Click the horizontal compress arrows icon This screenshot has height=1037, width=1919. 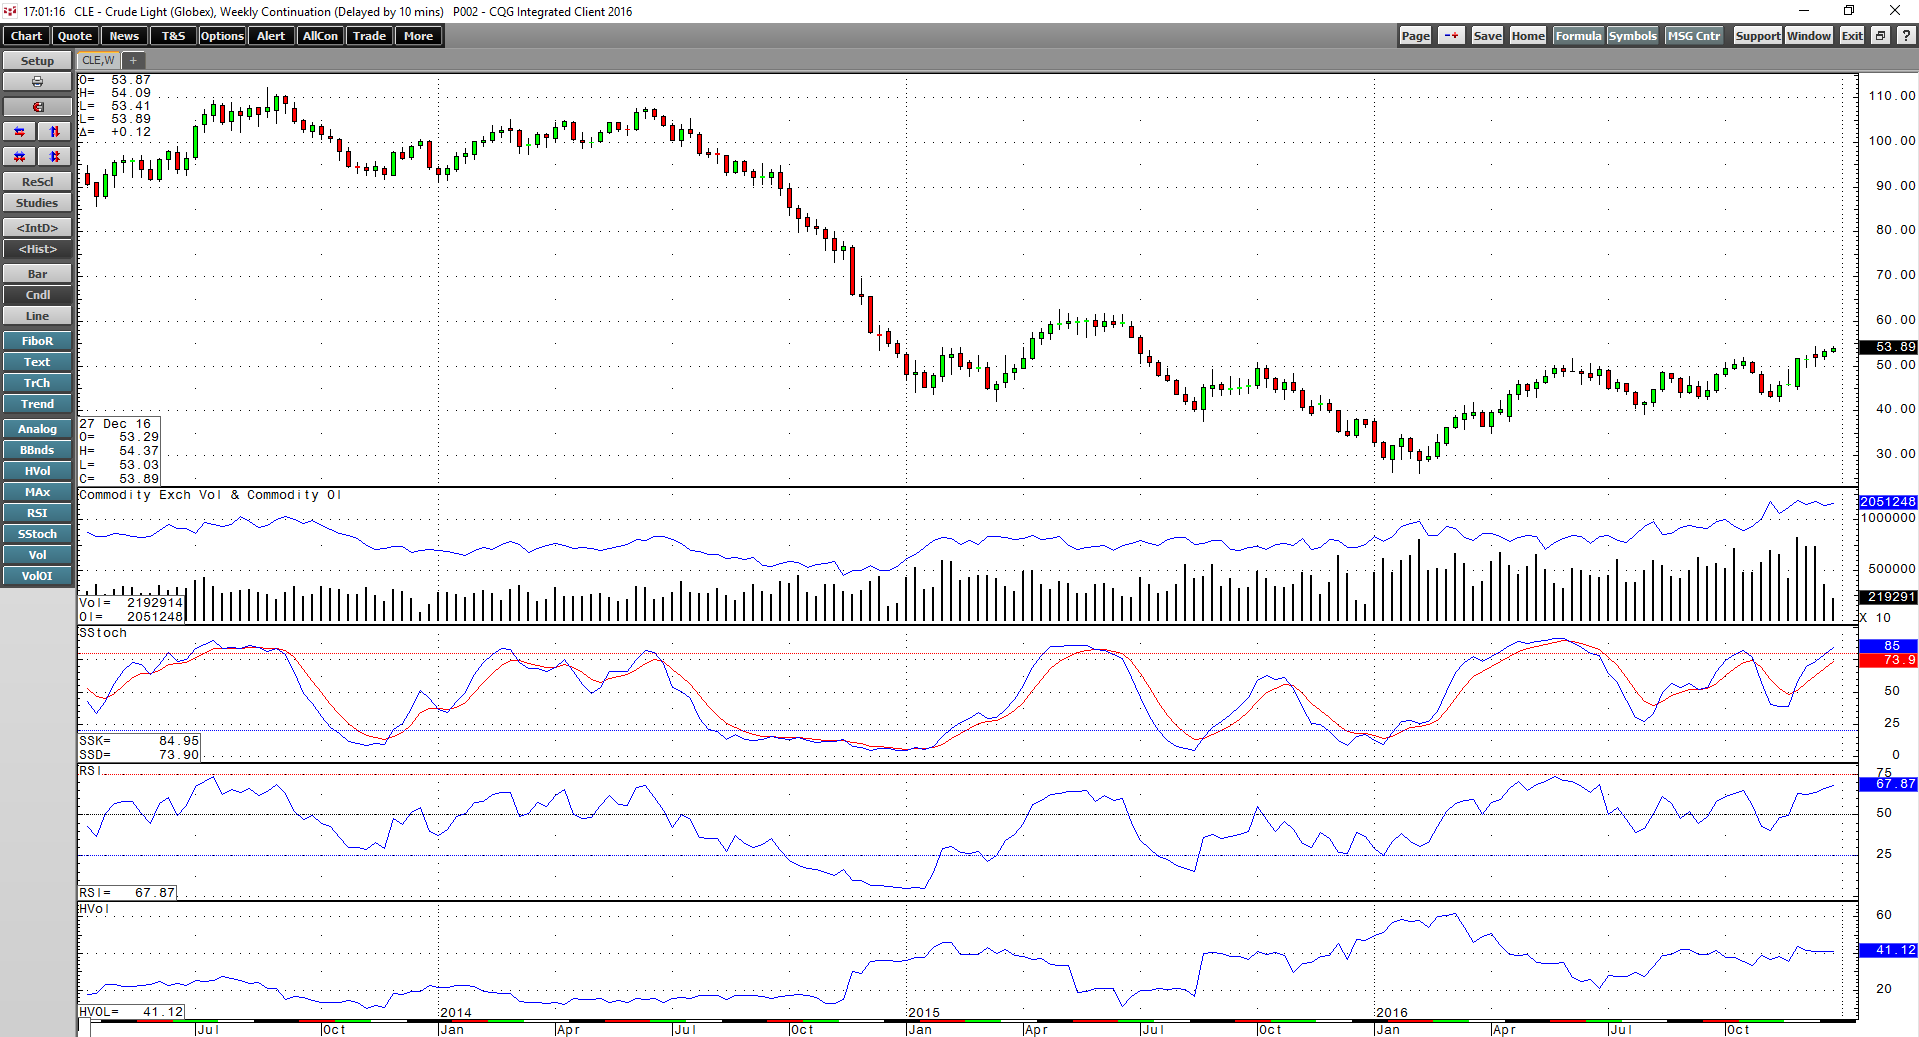tap(19, 157)
